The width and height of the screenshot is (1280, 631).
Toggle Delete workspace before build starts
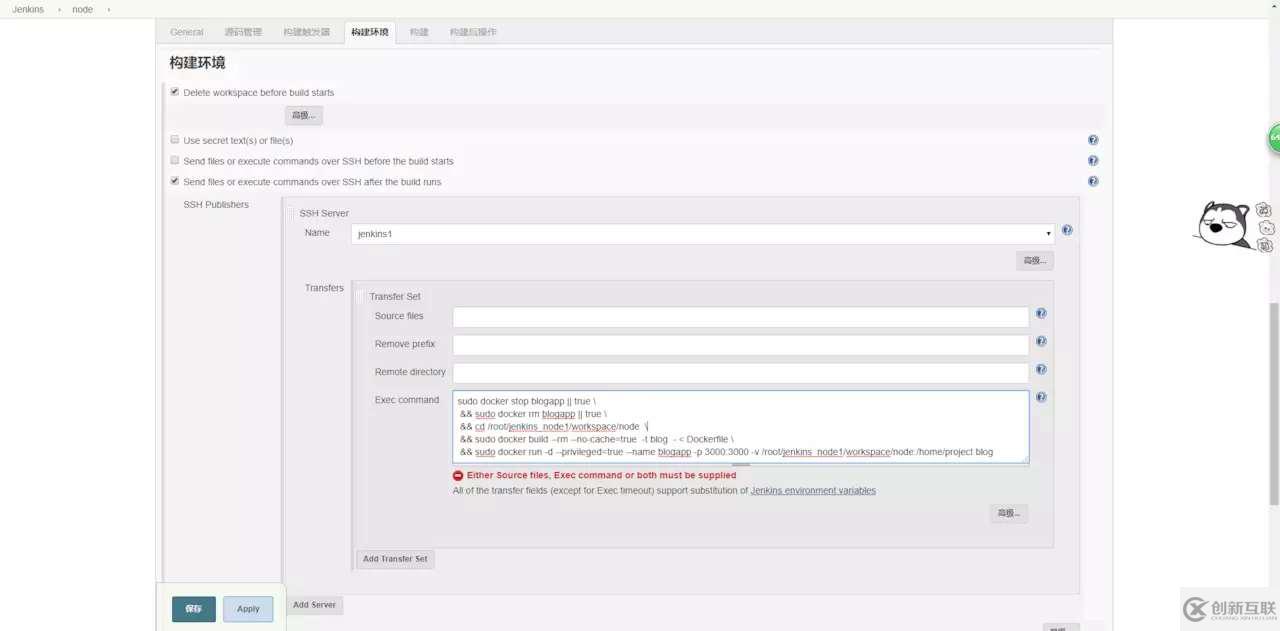point(175,92)
